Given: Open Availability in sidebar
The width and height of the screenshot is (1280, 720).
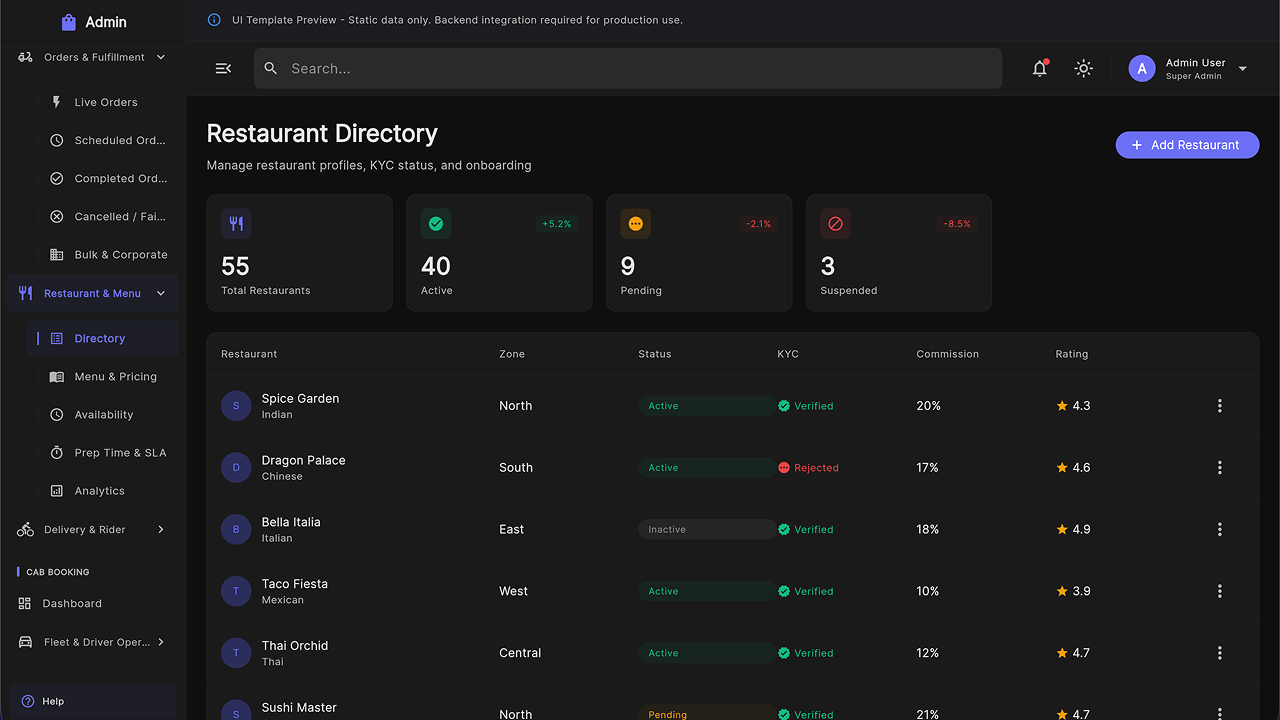Looking at the screenshot, I should (103, 414).
